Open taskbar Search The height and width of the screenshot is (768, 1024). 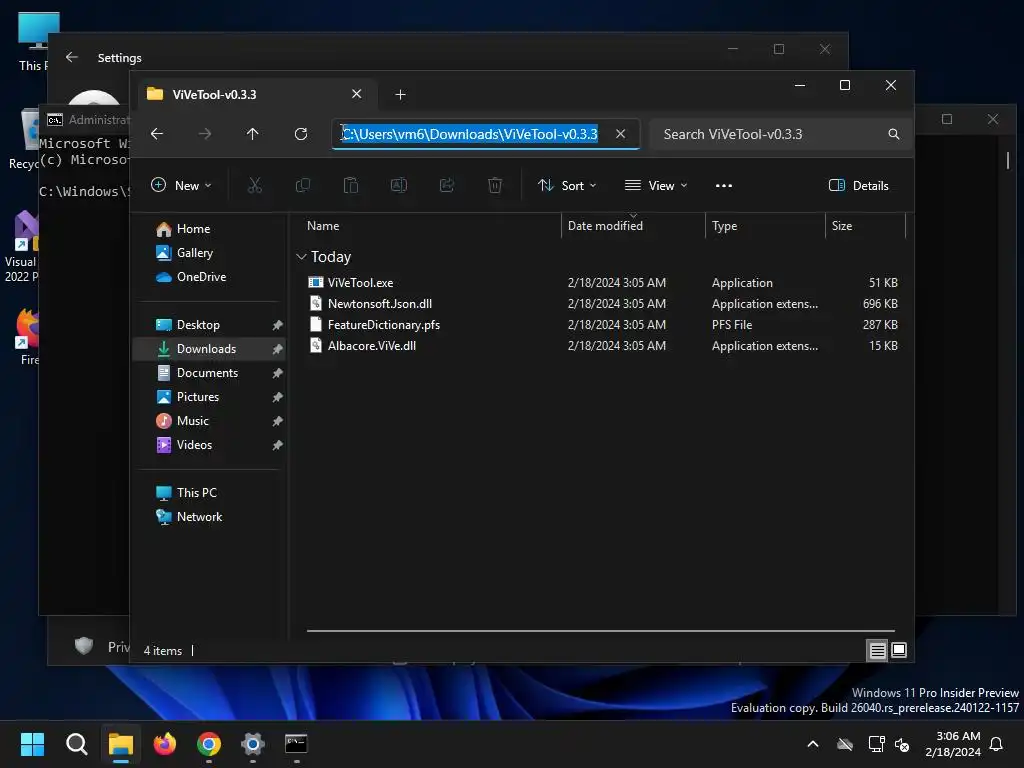[76, 743]
